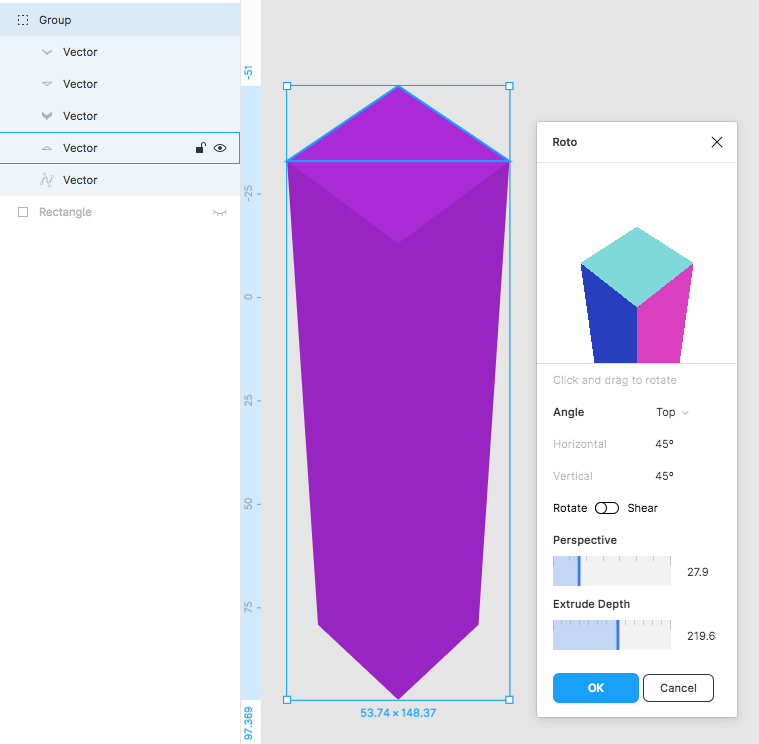Click the bottom-right selection handle on canvas
The height and width of the screenshot is (744, 759).
coord(509,699)
